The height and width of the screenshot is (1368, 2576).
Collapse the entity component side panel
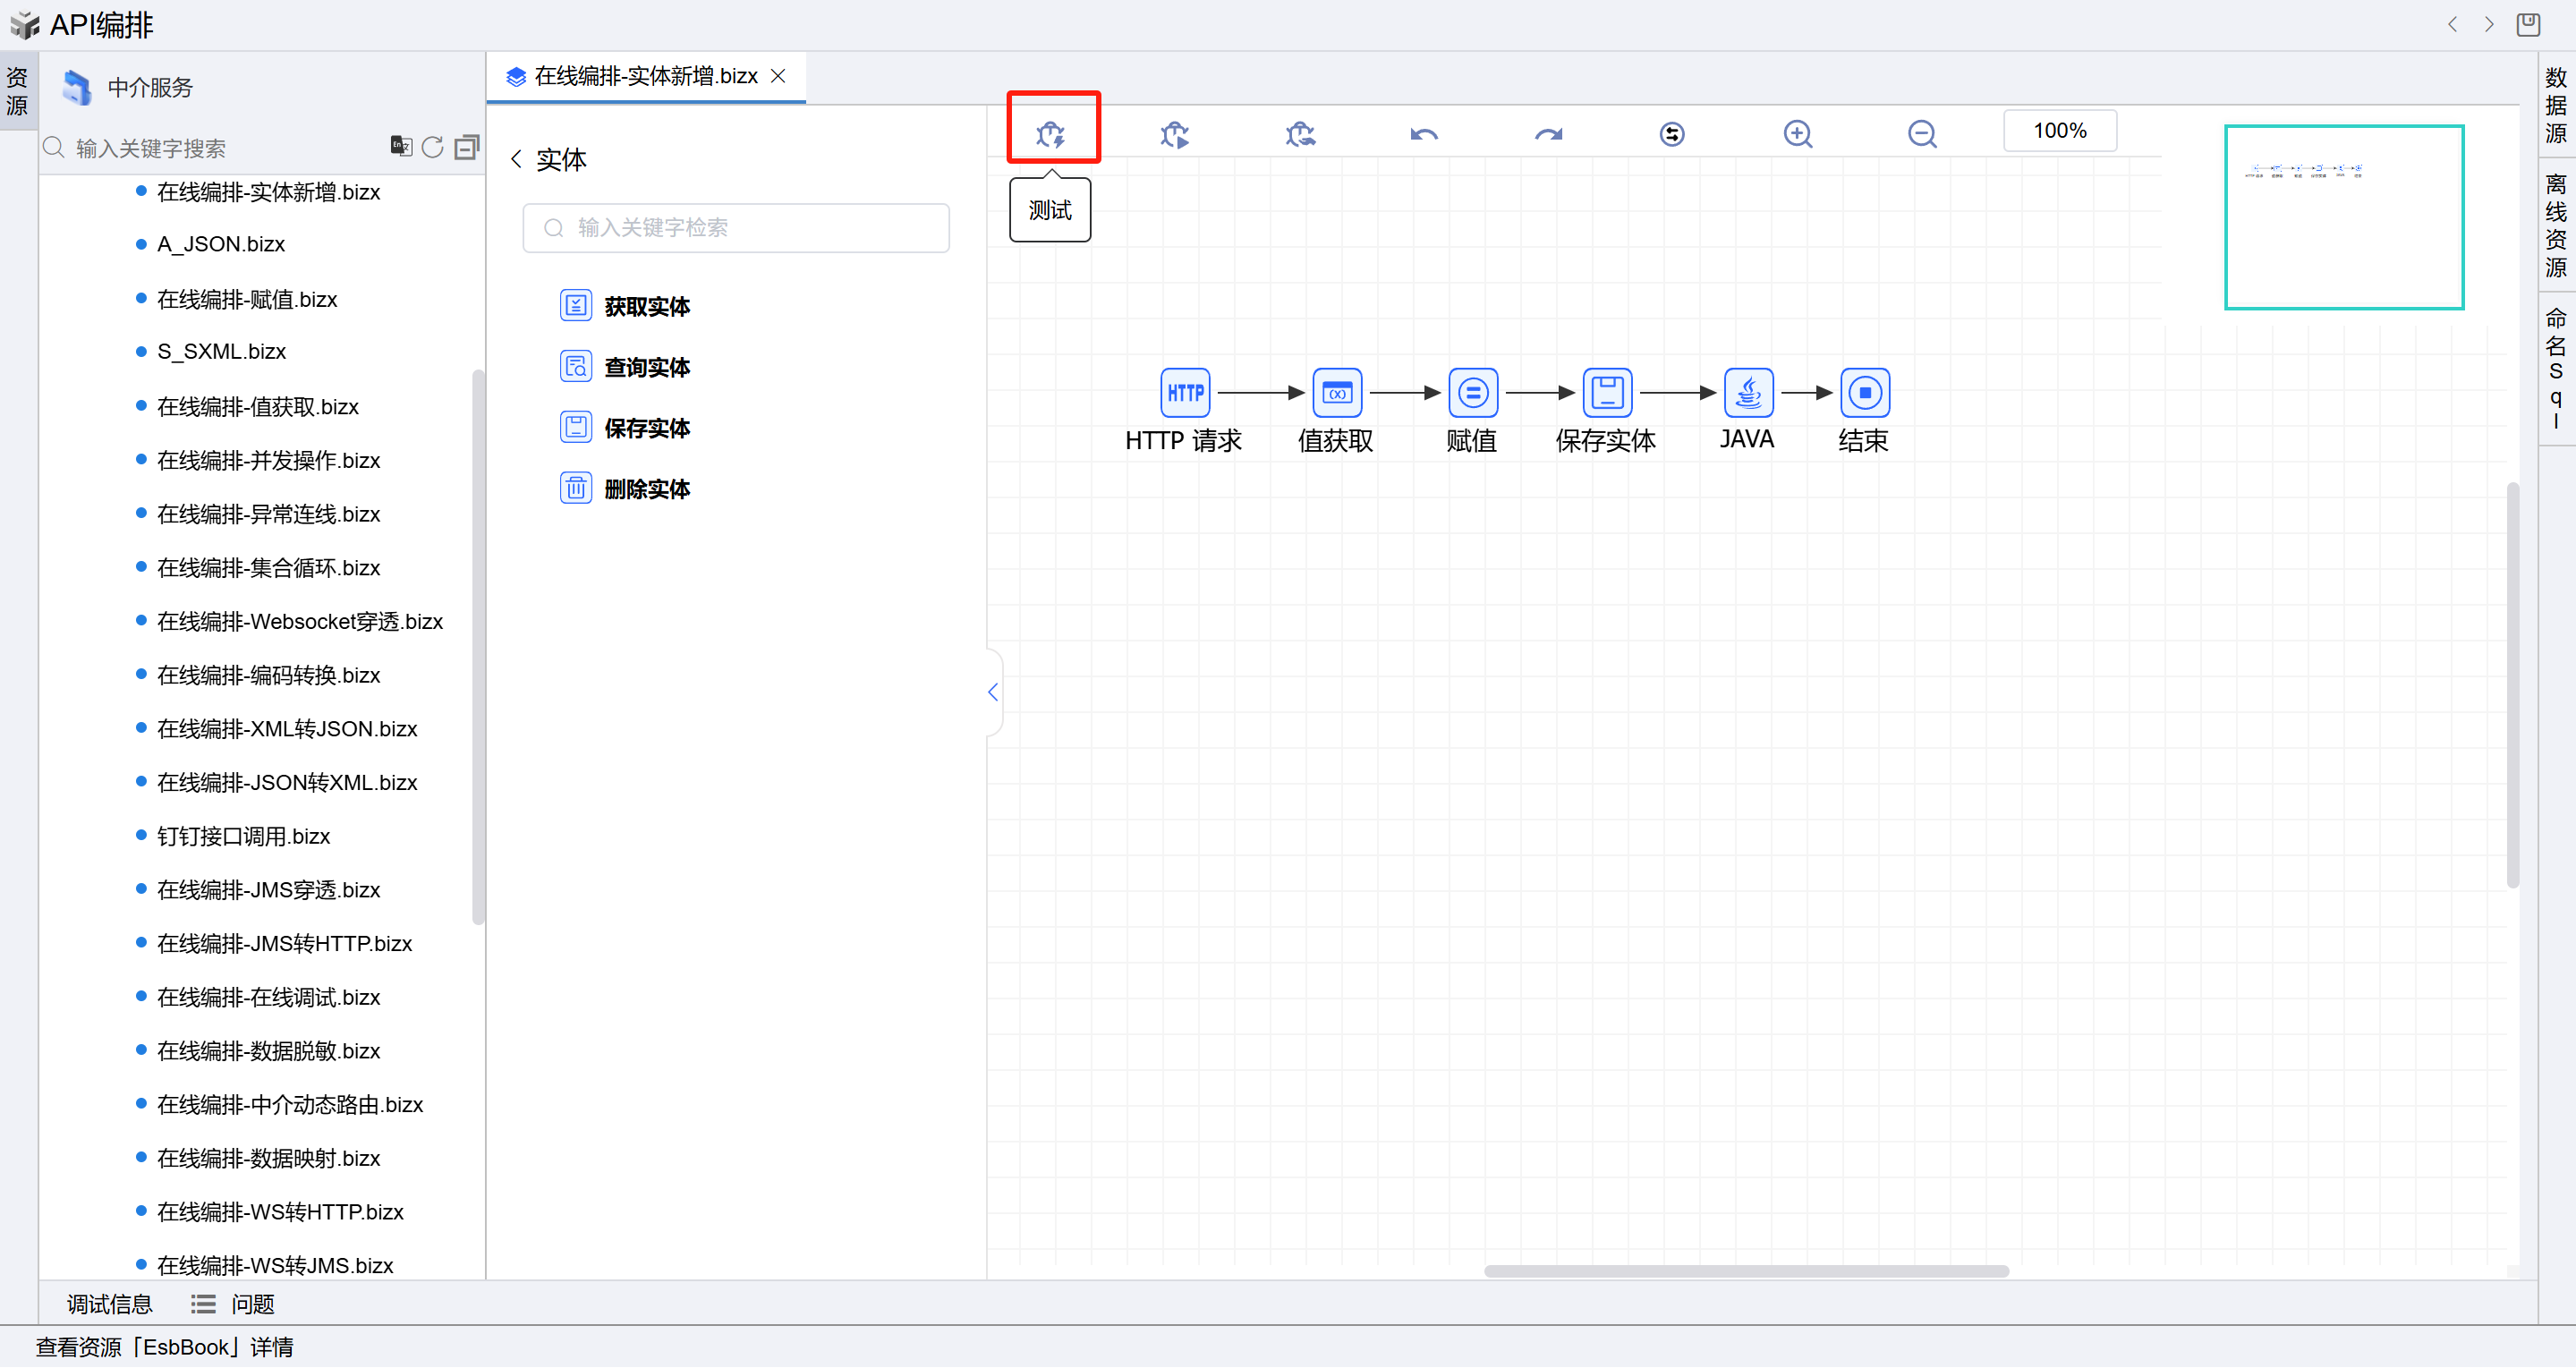pyautogui.click(x=993, y=692)
